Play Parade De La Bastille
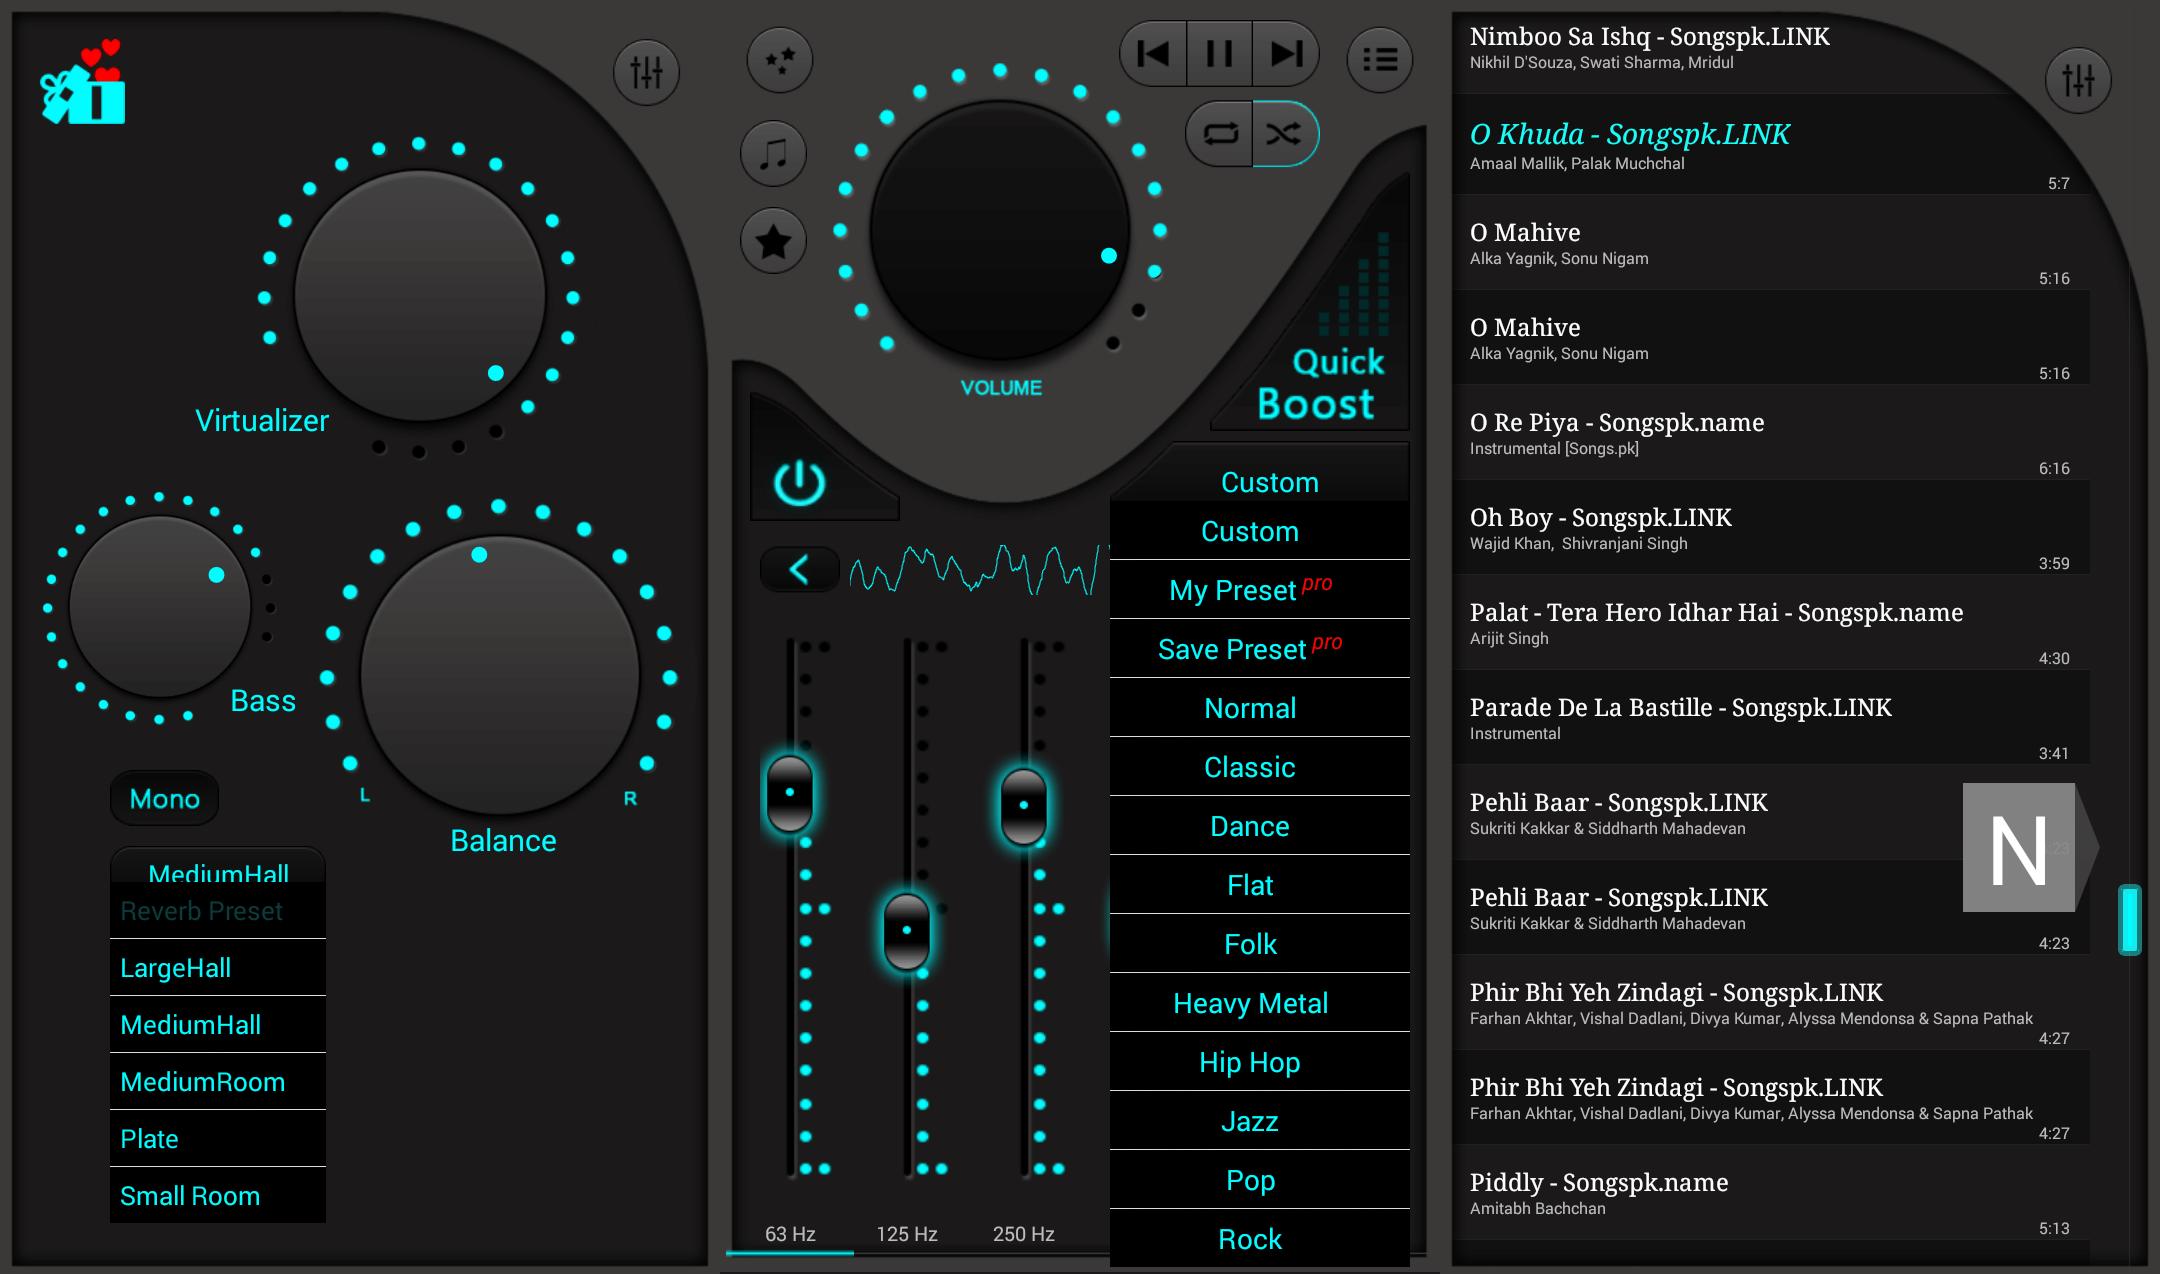2160x1274 pixels. pos(1770,718)
